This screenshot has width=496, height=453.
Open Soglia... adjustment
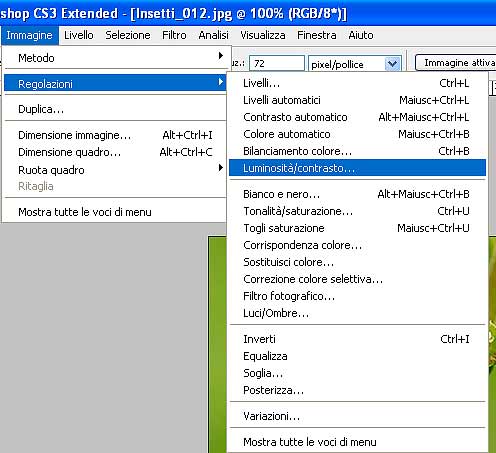tap(357, 373)
